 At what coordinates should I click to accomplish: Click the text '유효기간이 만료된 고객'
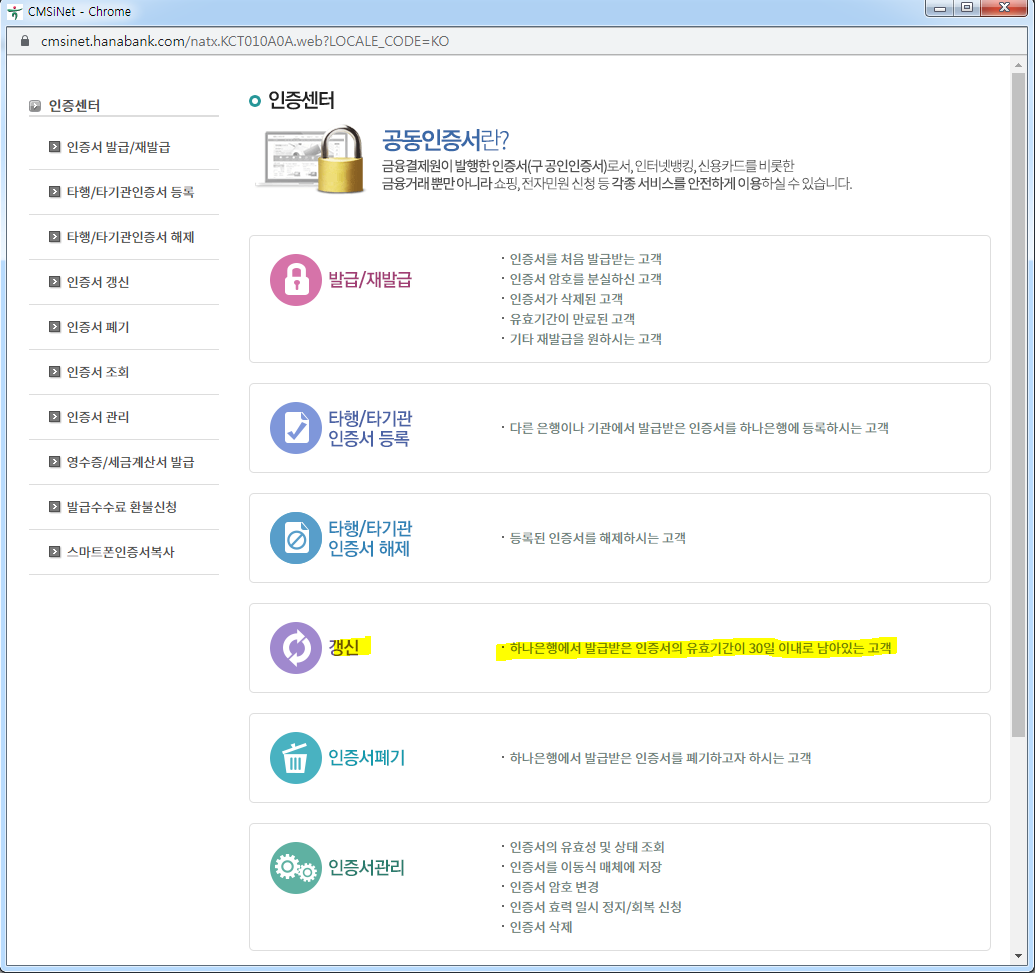click(x=572, y=319)
